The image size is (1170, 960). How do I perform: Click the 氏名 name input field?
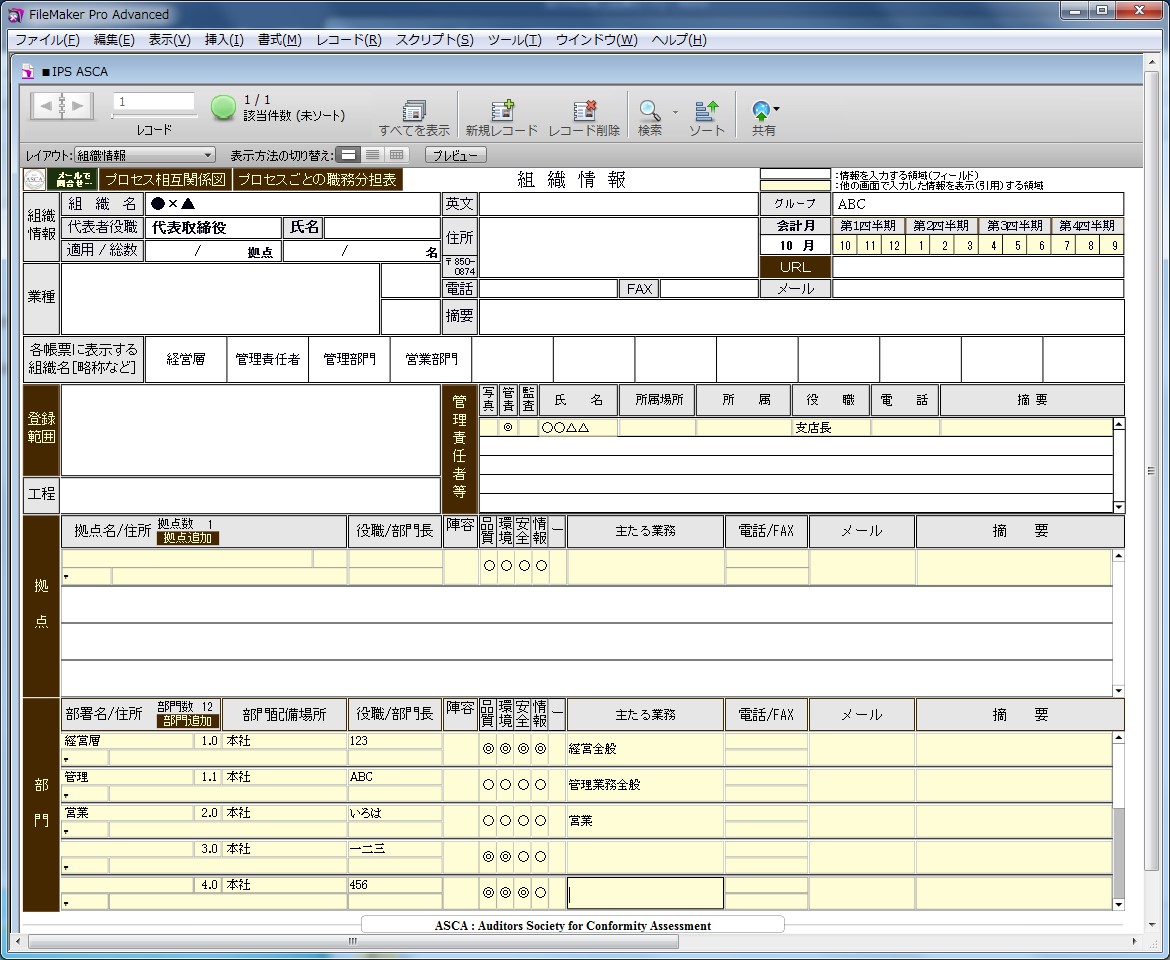pos(382,228)
